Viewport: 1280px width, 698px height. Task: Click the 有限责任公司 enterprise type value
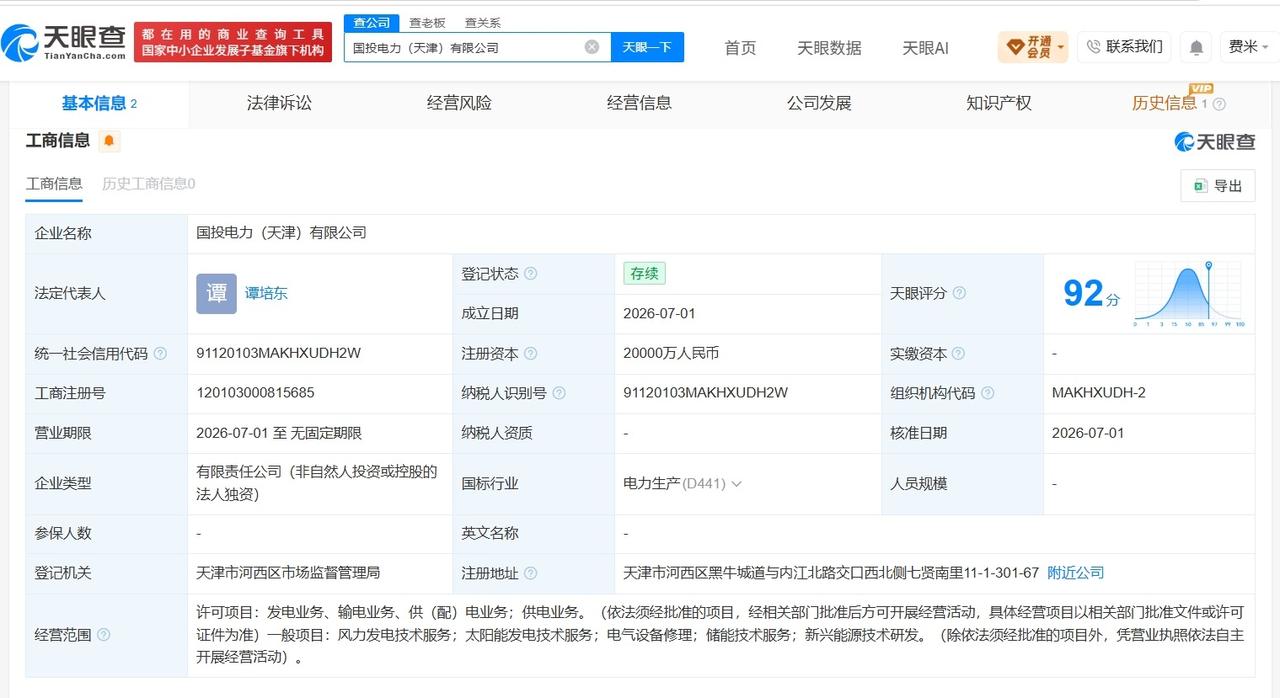coord(317,482)
